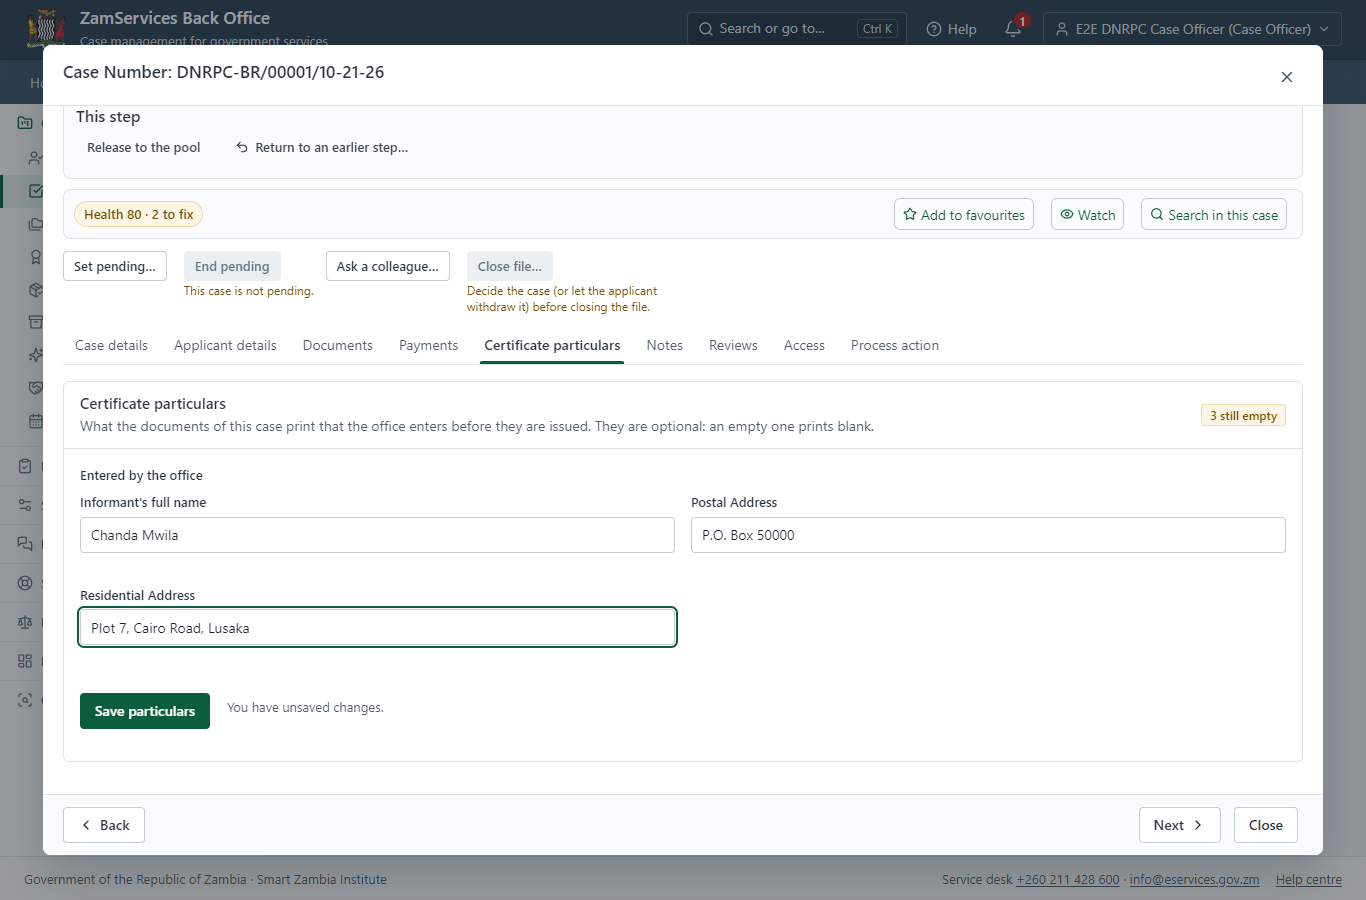Open the notifications bell
Screen dimensions: 1366x900
tap(1013, 29)
